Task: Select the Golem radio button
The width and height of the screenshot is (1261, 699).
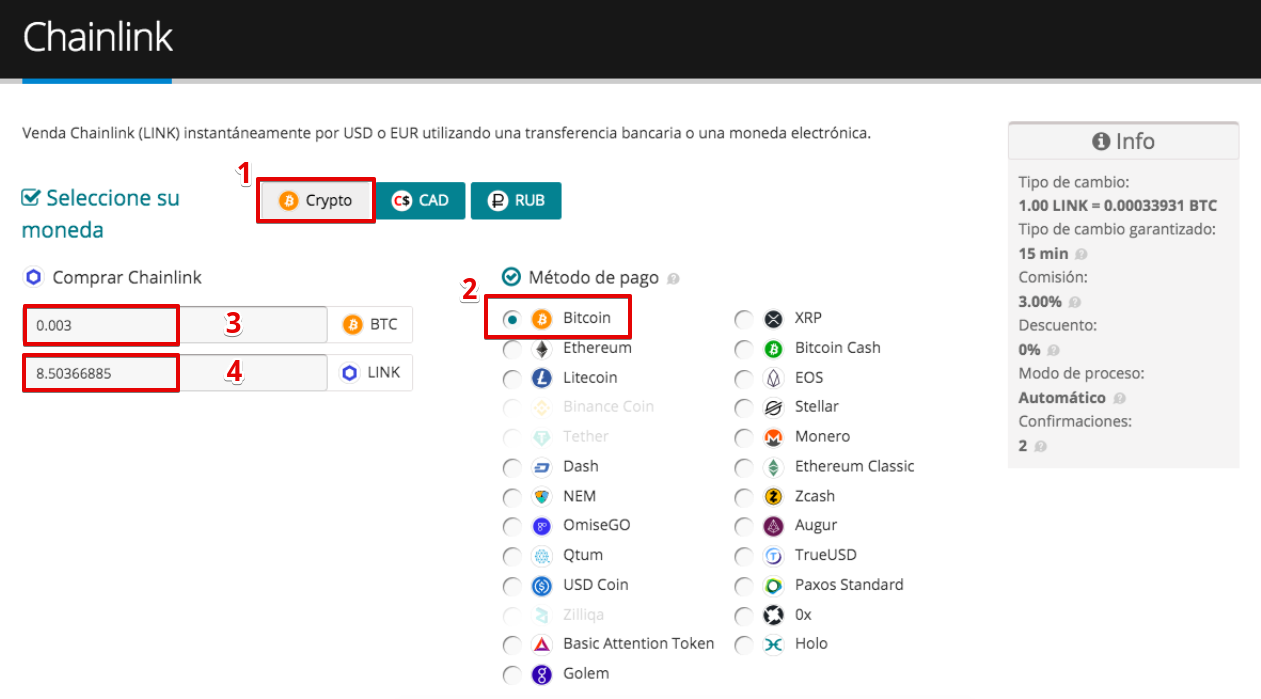Action: pyautogui.click(x=512, y=674)
